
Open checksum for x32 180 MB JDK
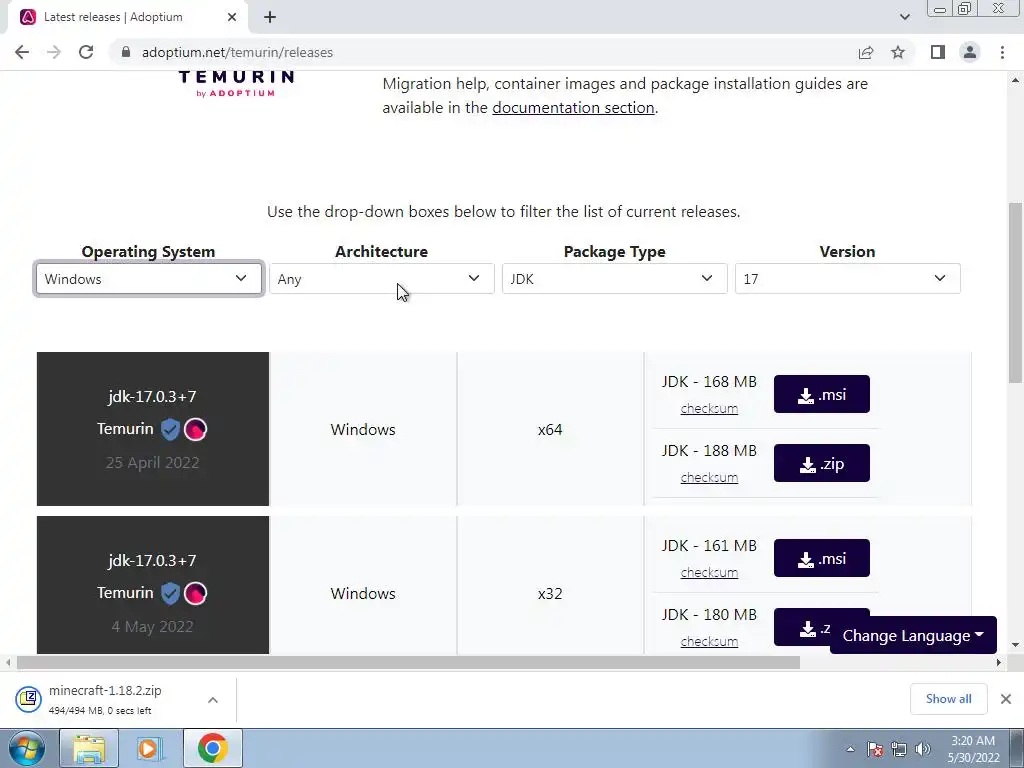tap(709, 642)
